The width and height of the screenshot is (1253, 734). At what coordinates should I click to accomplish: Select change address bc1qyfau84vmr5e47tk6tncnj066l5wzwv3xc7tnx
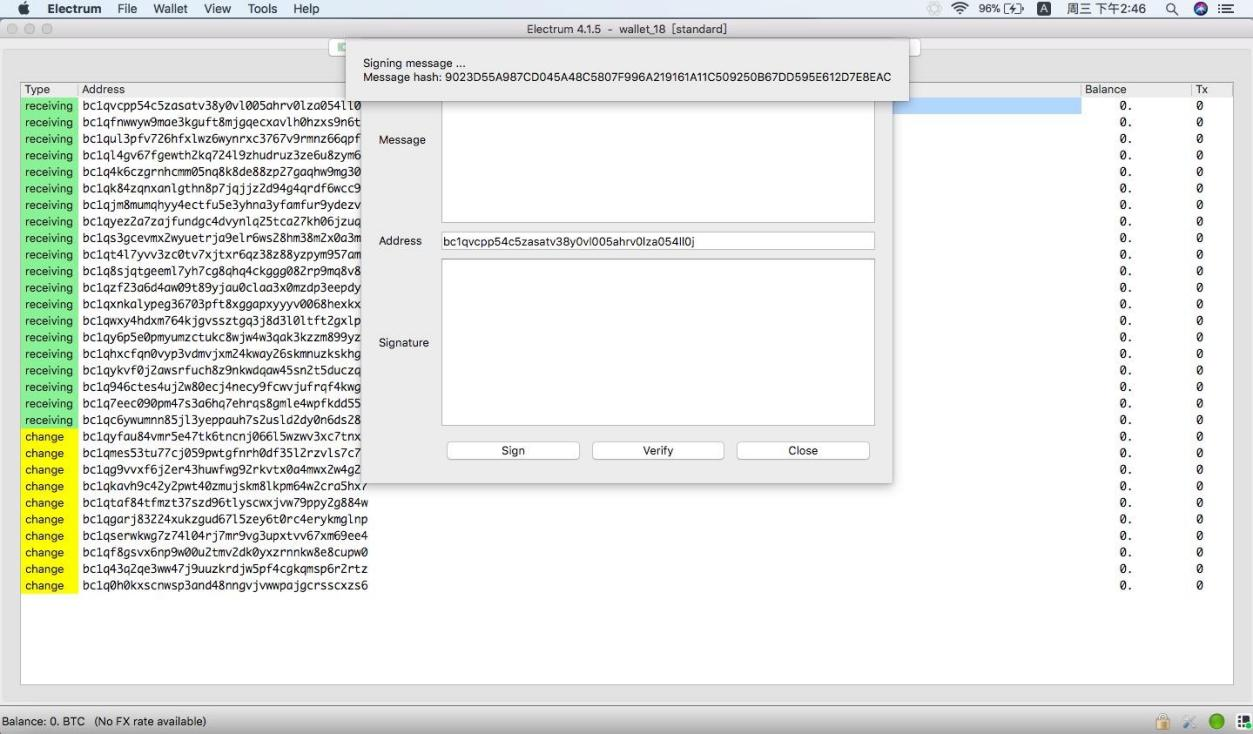pos(221,436)
